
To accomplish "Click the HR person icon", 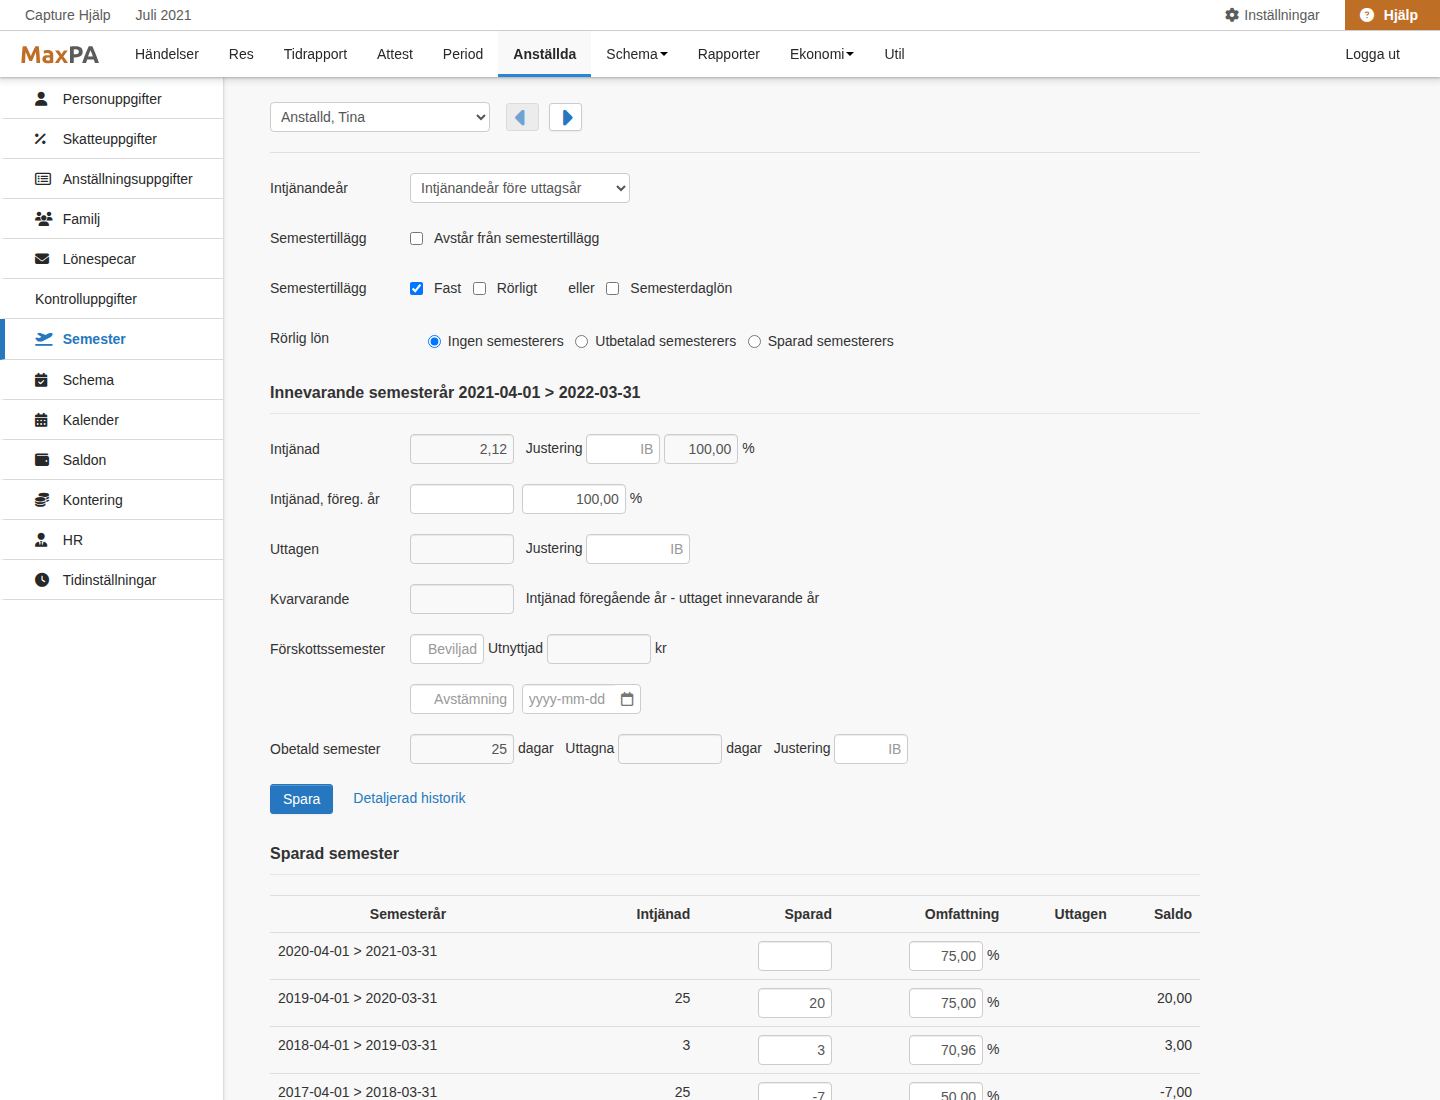I will 42,540.
